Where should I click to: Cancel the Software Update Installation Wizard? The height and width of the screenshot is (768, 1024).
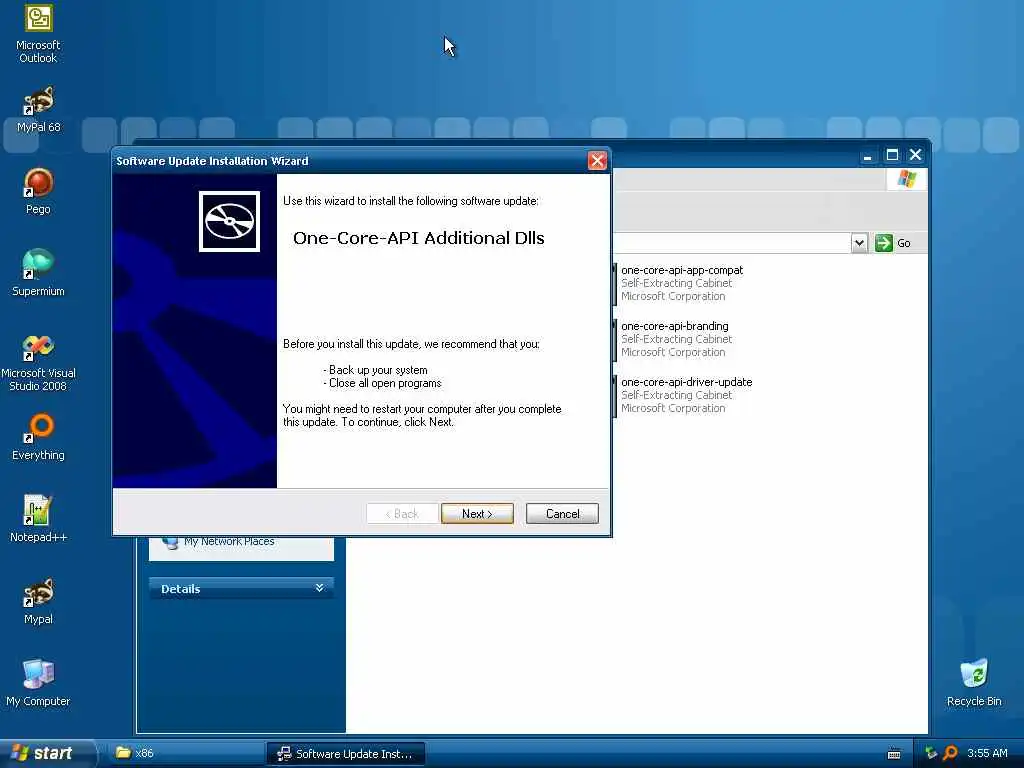click(562, 514)
